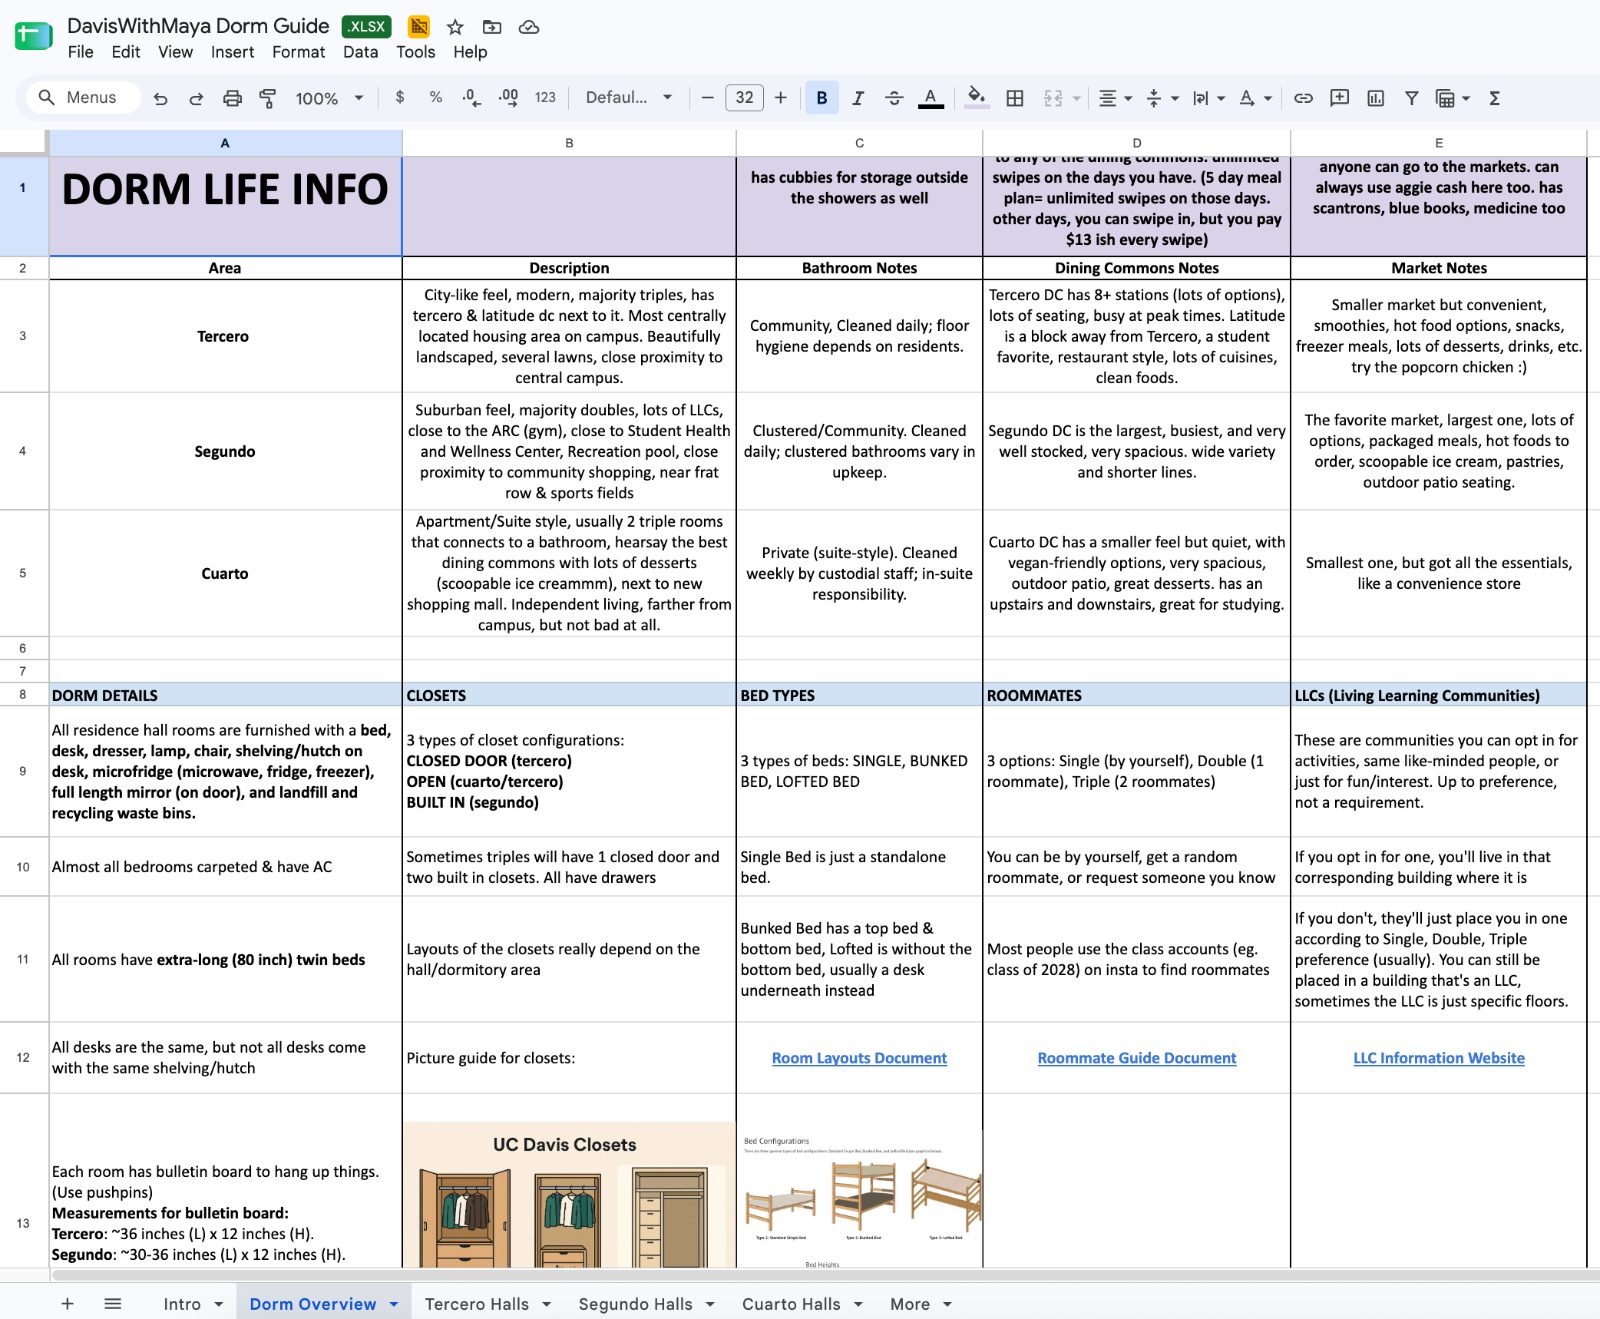Open zoom level 100% dropdown
The height and width of the screenshot is (1319, 1600).
point(329,98)
